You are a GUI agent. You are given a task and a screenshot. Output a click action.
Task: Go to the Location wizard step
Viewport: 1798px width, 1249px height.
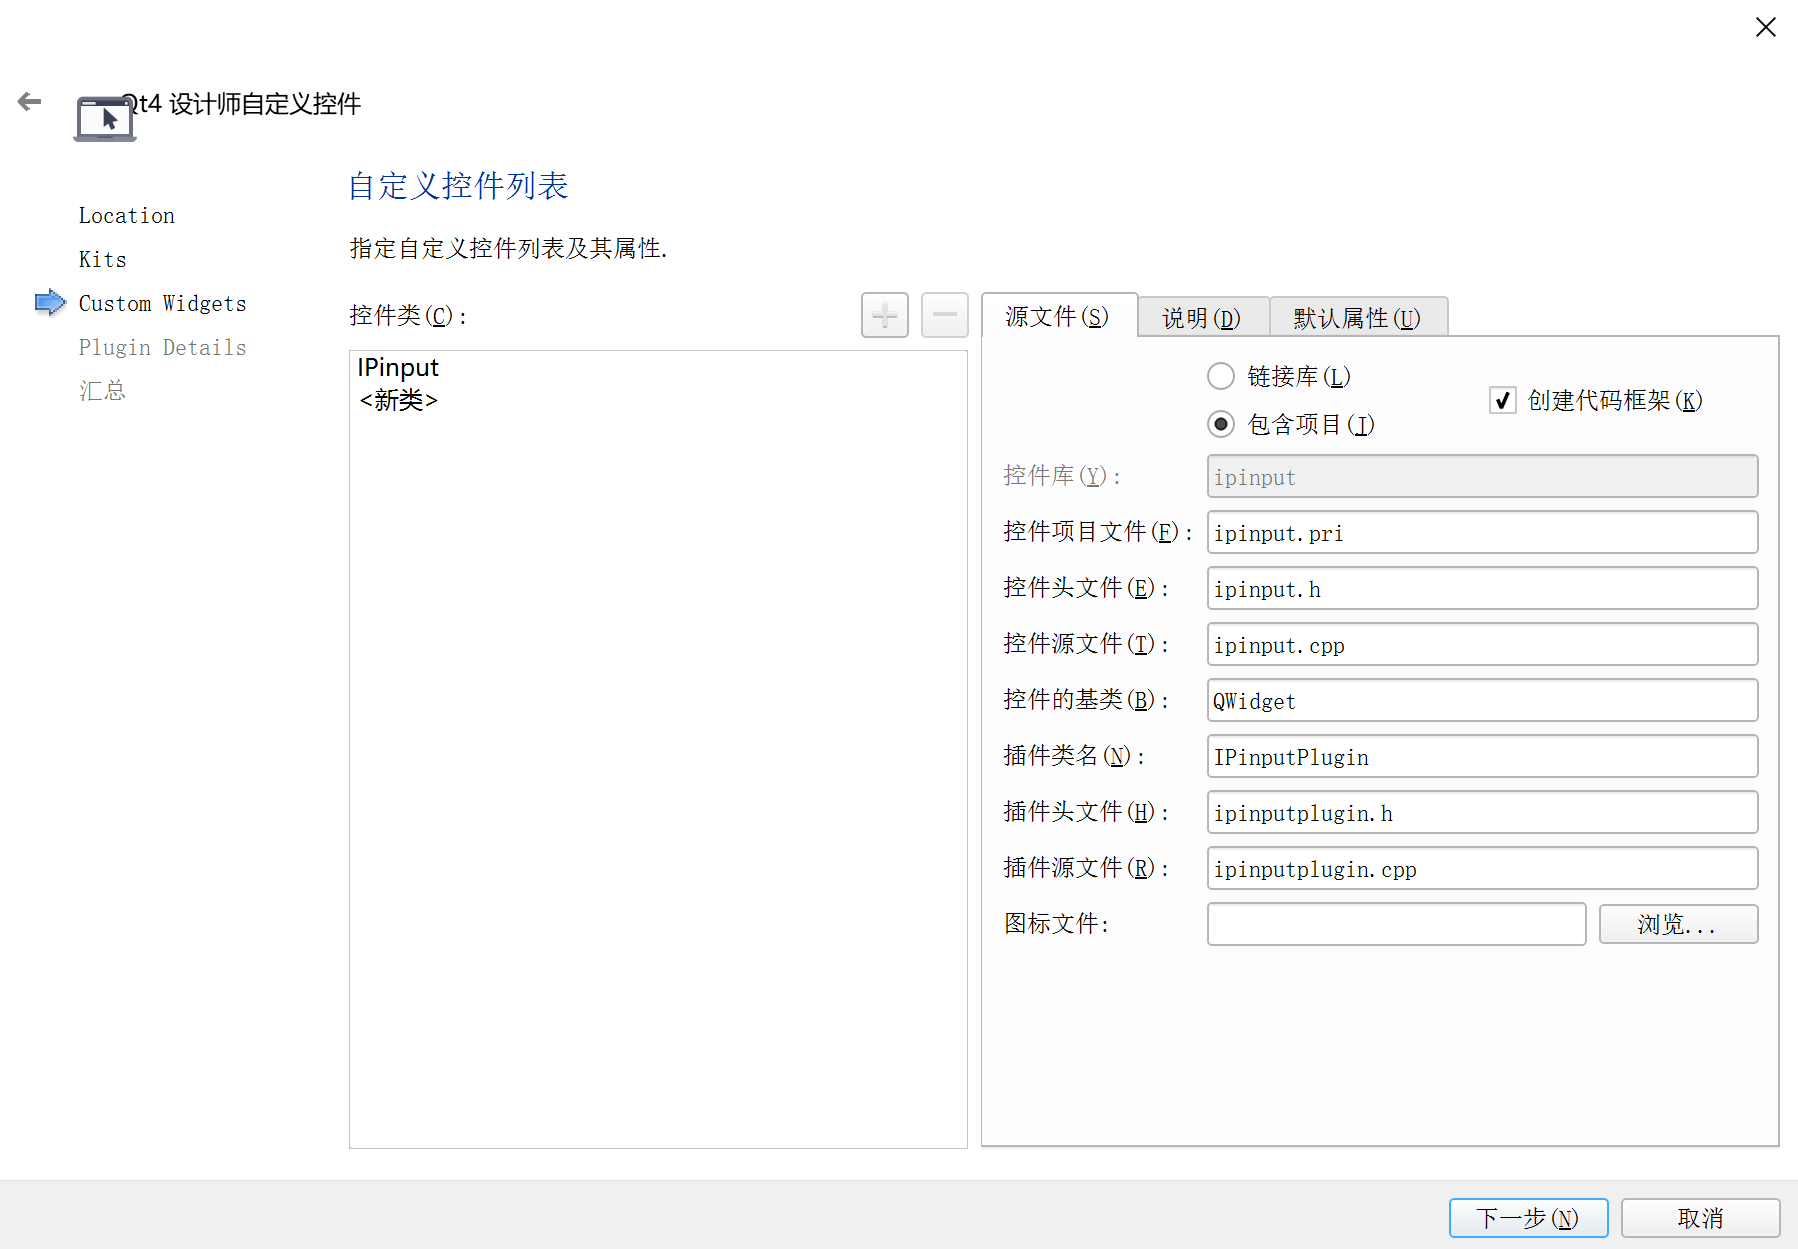click(126, 215)
